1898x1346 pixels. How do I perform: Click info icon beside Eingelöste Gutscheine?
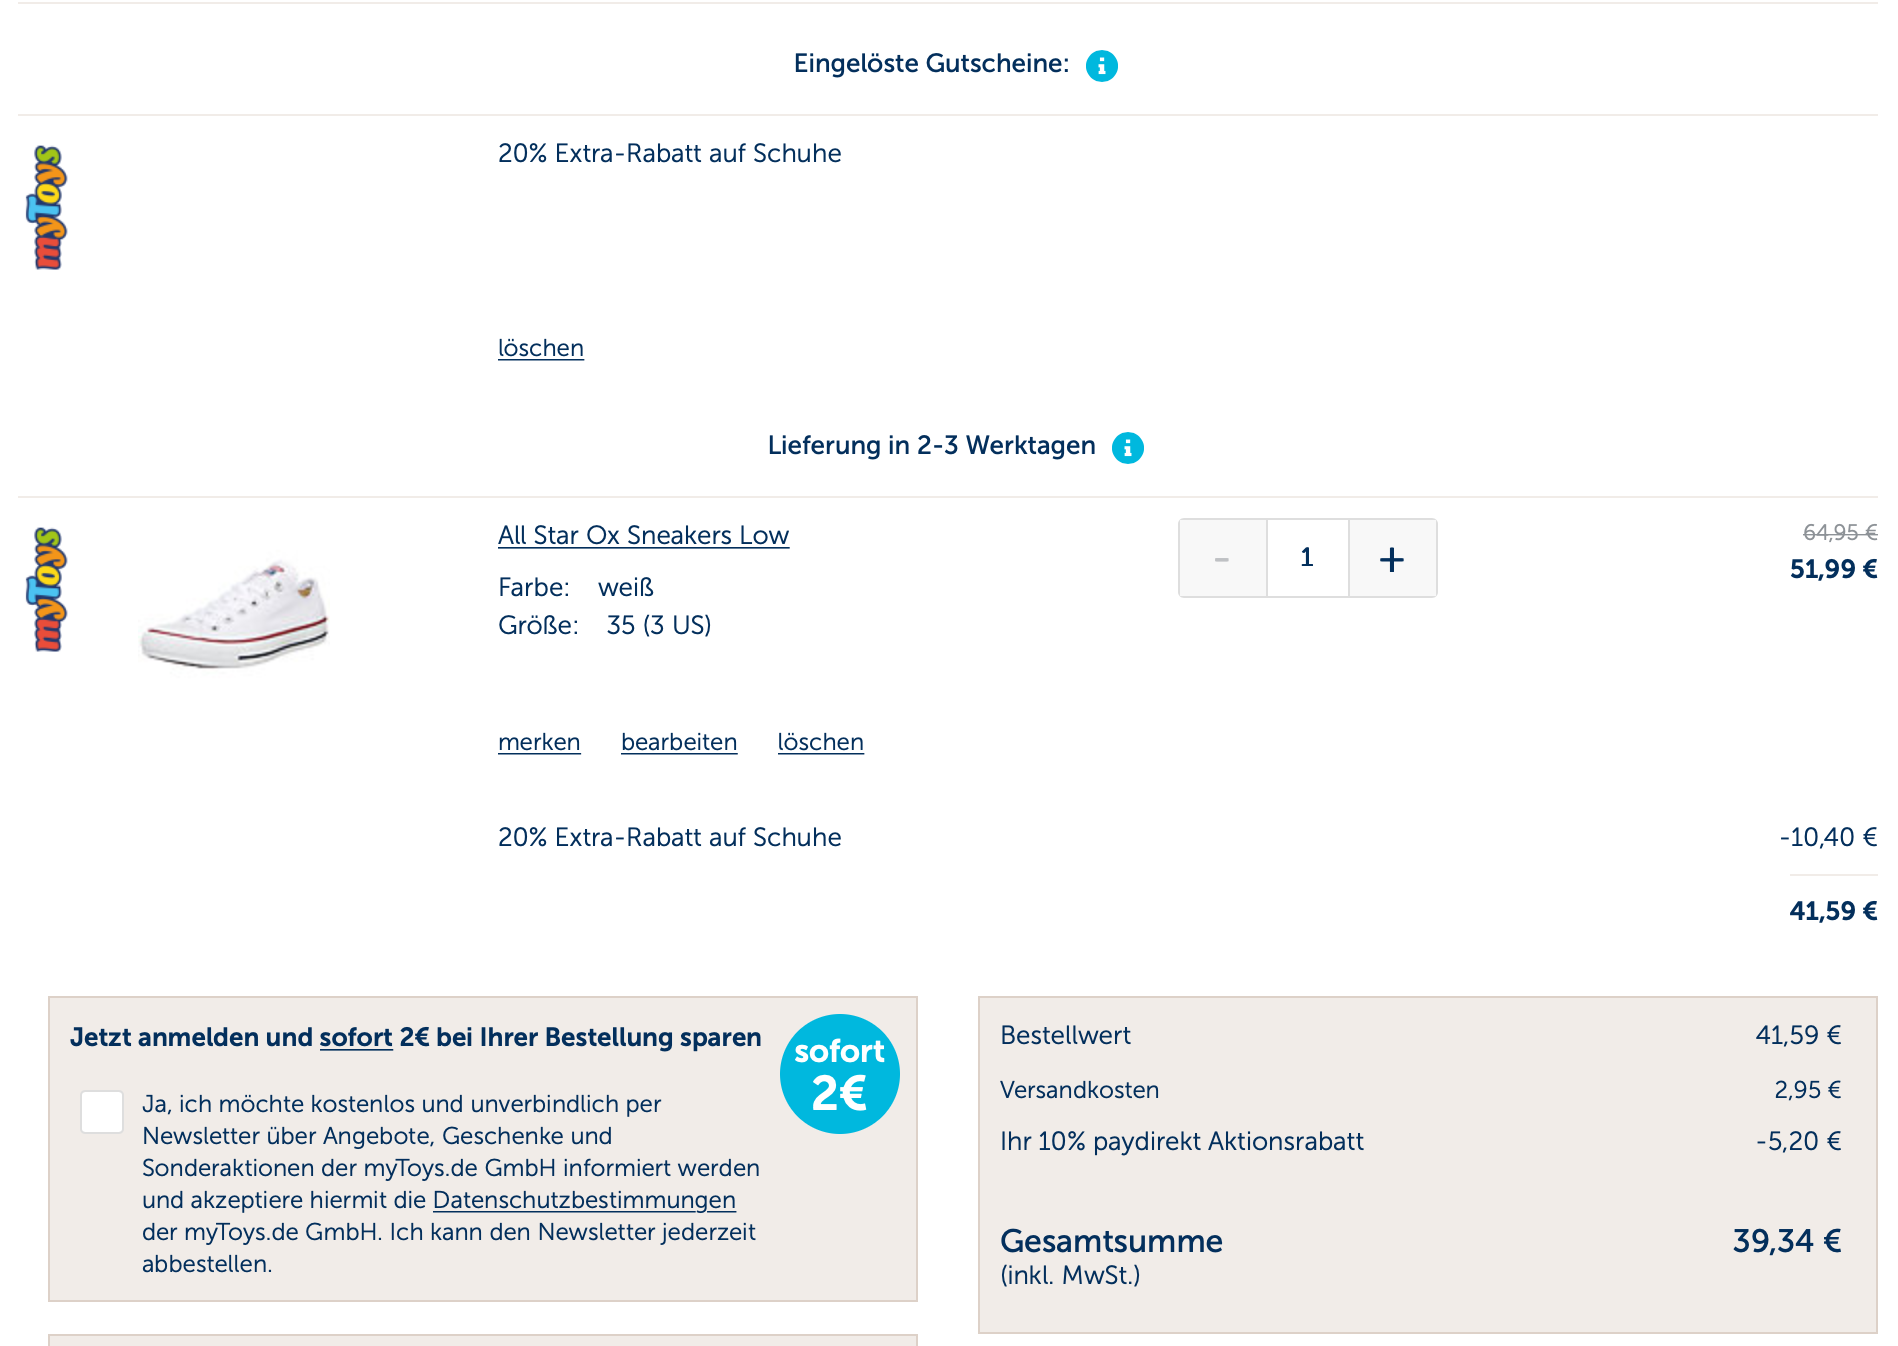pos(1101,66)
